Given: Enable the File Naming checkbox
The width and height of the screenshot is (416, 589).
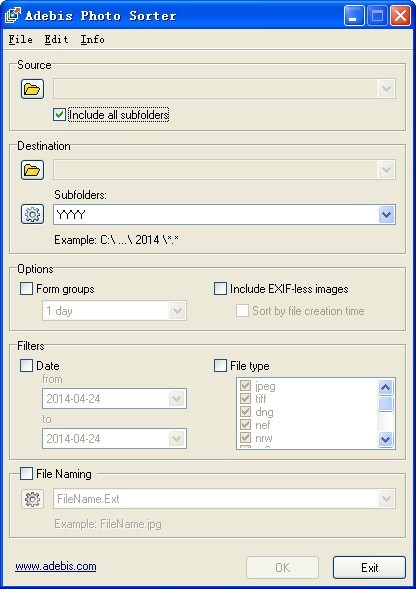Looking at the screenshot, I should click(x=26, y=474).
